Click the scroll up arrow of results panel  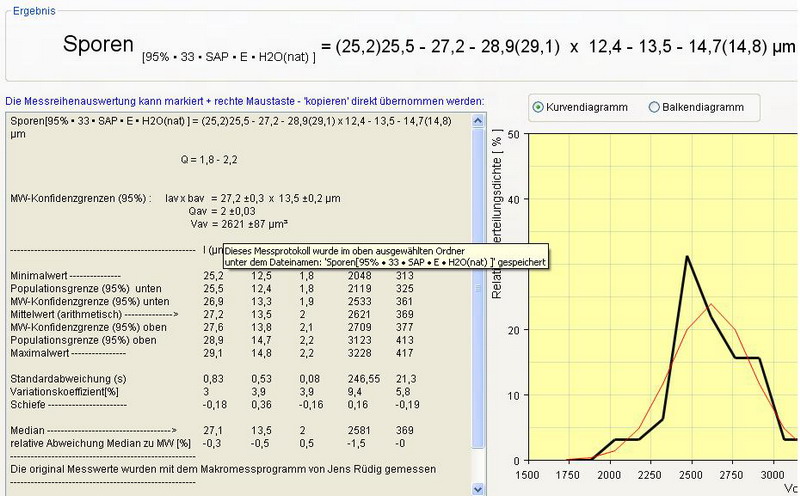pos(478,121)
